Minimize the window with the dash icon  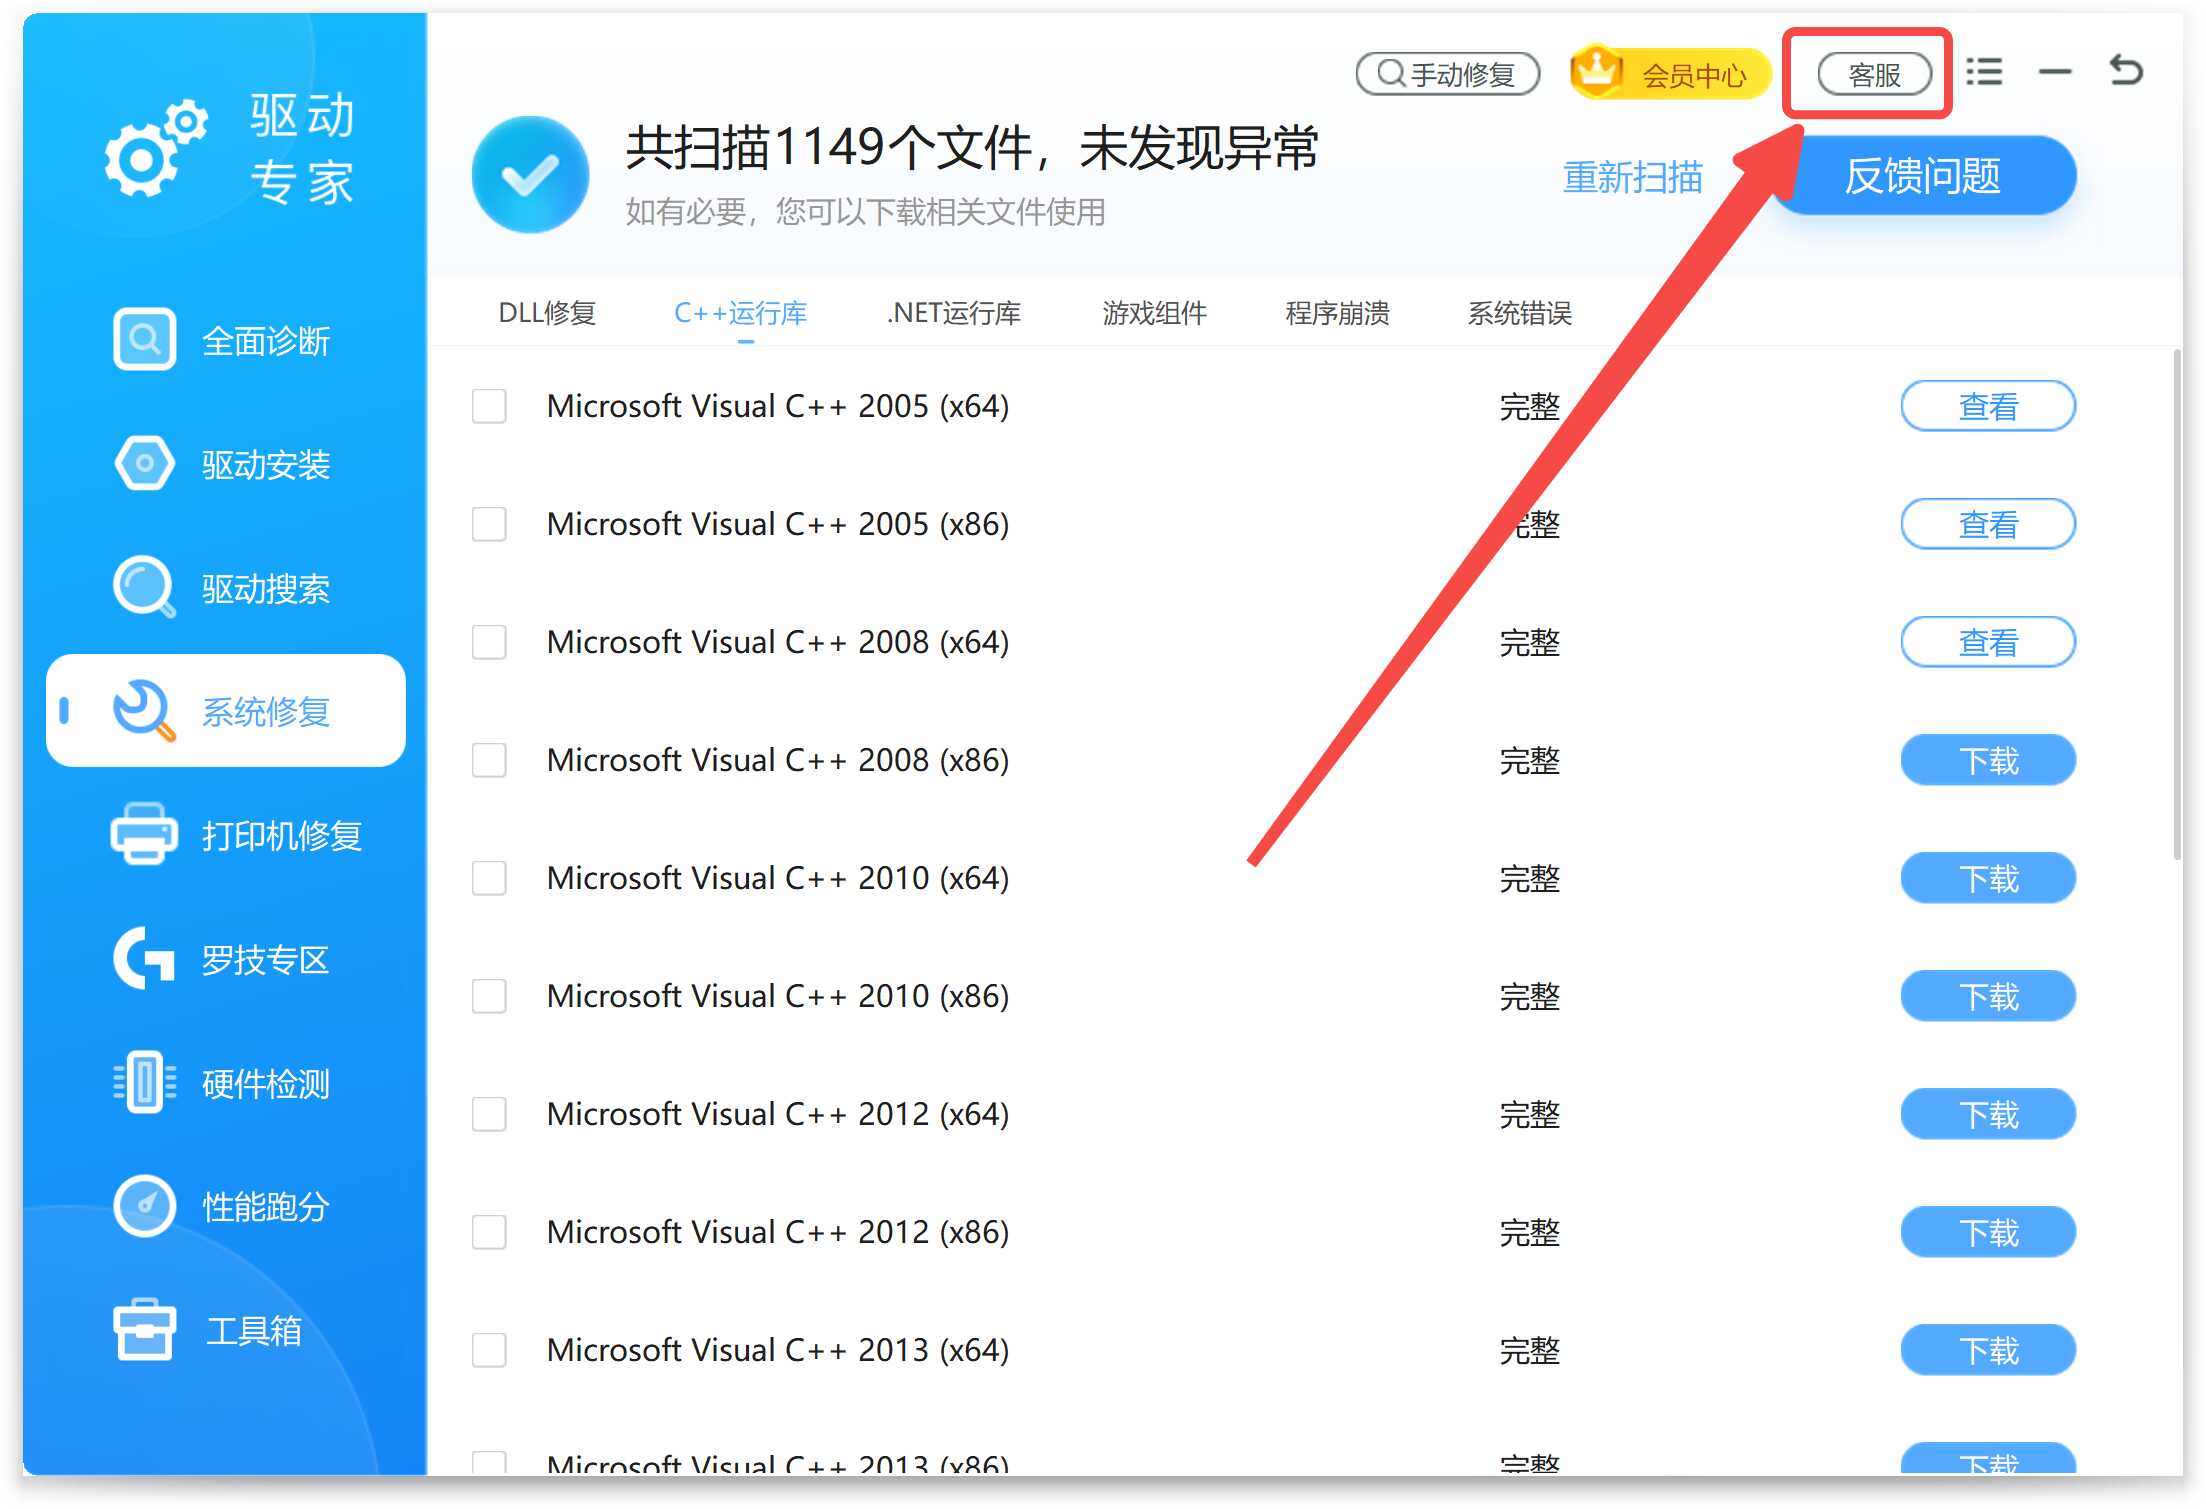2055,72
